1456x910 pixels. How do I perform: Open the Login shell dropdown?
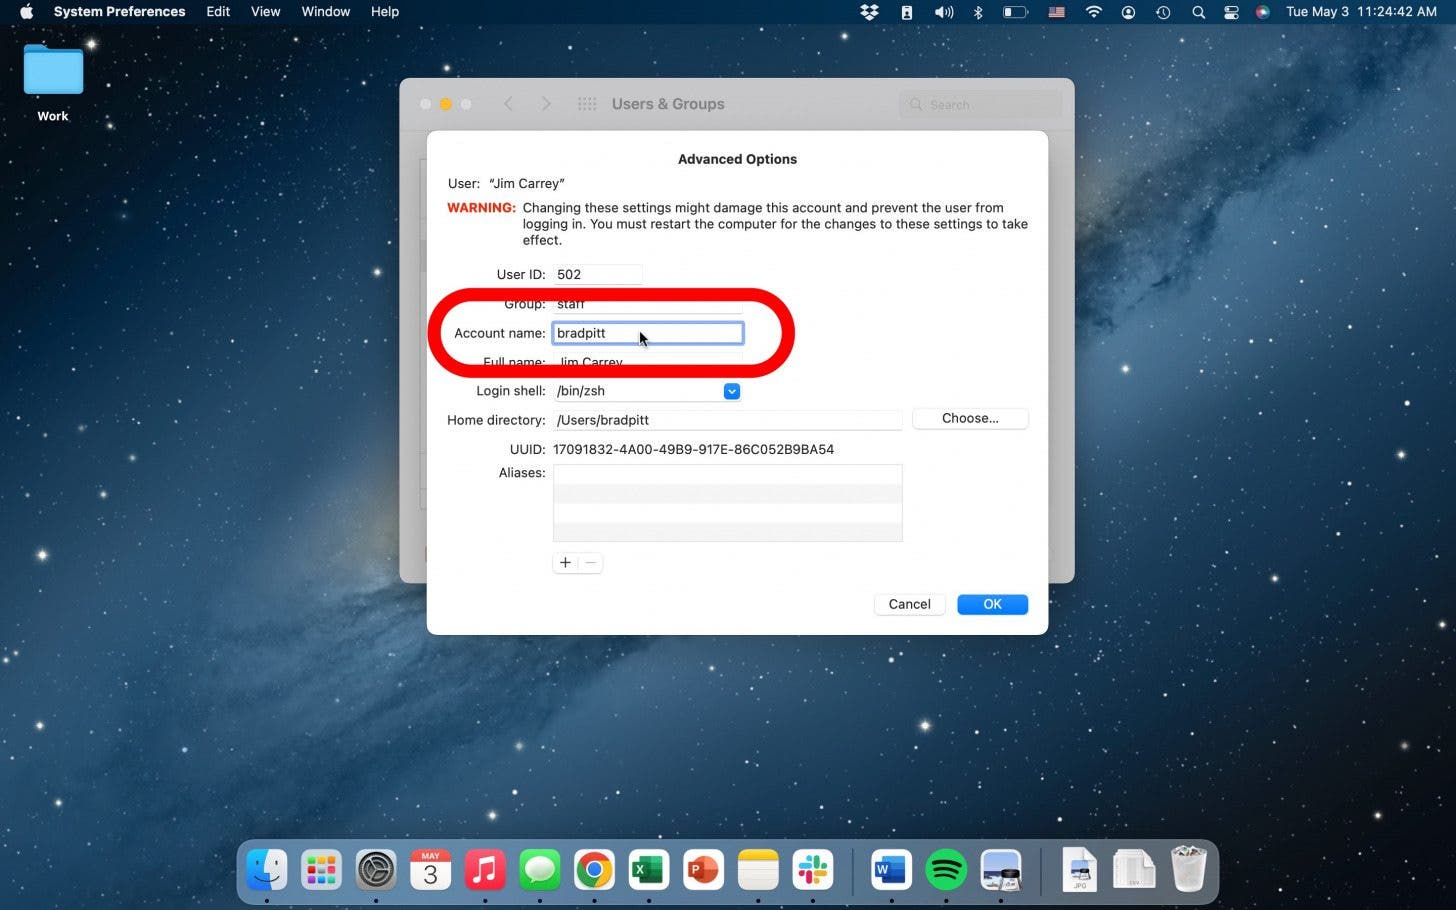tap(731, 391)
